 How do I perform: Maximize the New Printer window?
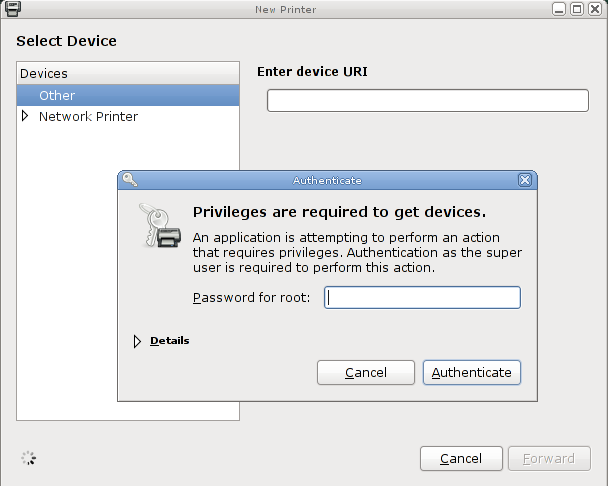[577, 9]
